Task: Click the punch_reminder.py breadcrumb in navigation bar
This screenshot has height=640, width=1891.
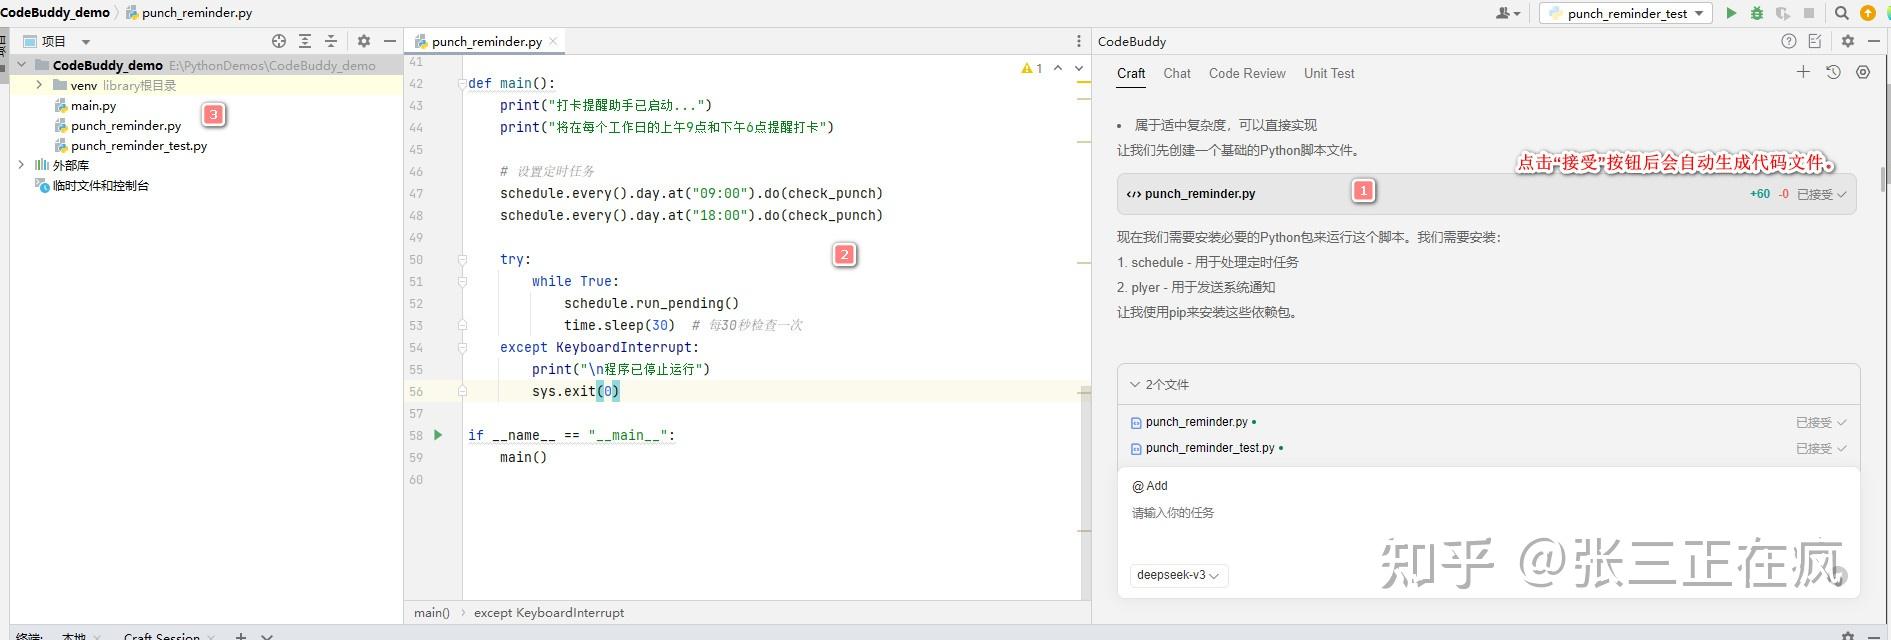Action: click(x=189, y=13)
